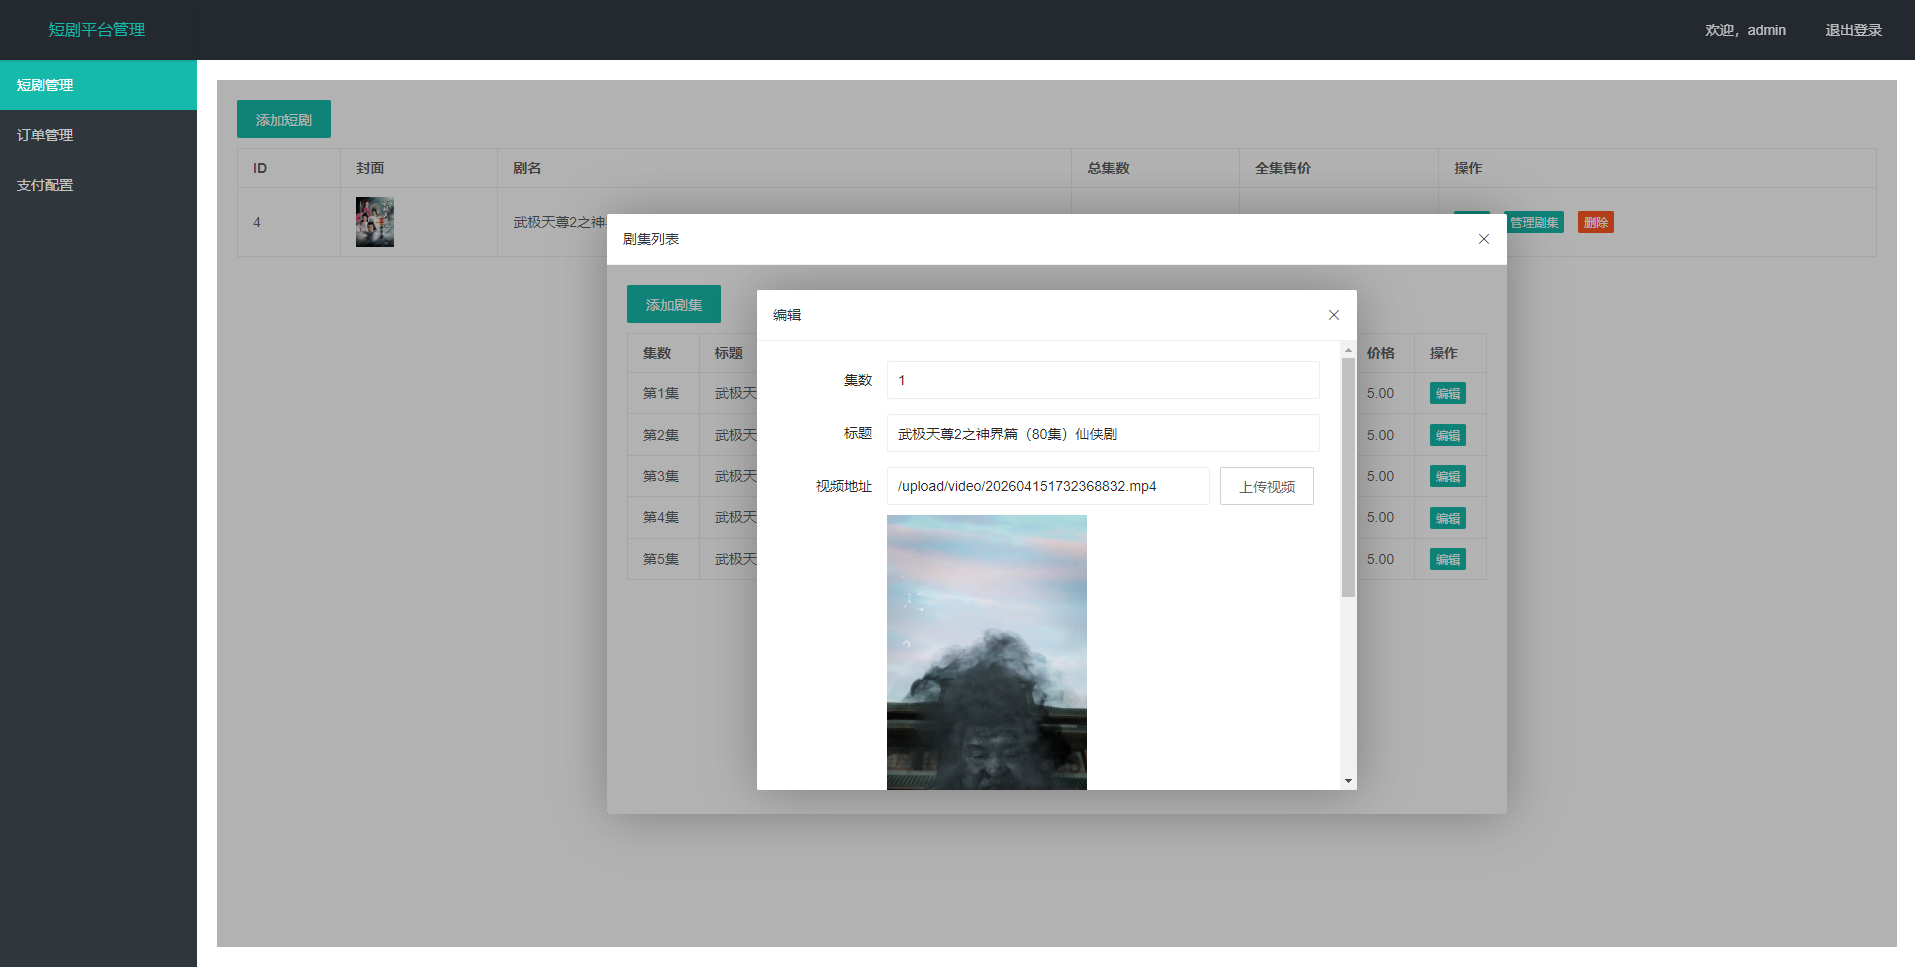The image size is (1915, 967).
Task: Click into the 标题 text field
Action: click(x=1102, y=434)
